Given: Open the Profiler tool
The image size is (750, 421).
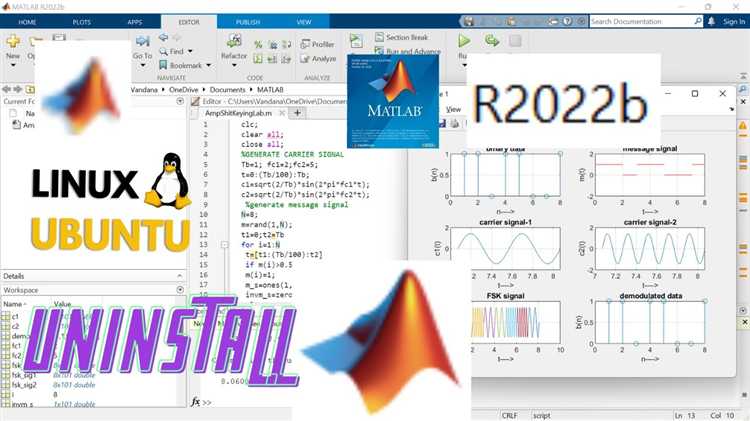Looking at the screenshot, I should coord(318,44).
